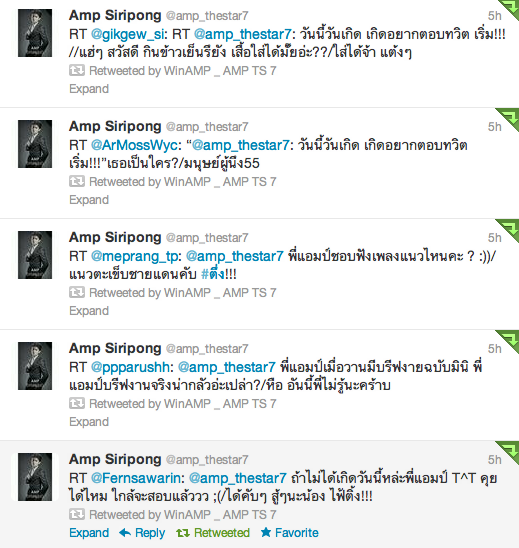Viewport: 519px width, 548px height.
Task: Click green retweeted corner badge on first tweet
Action: click(510, 8)
